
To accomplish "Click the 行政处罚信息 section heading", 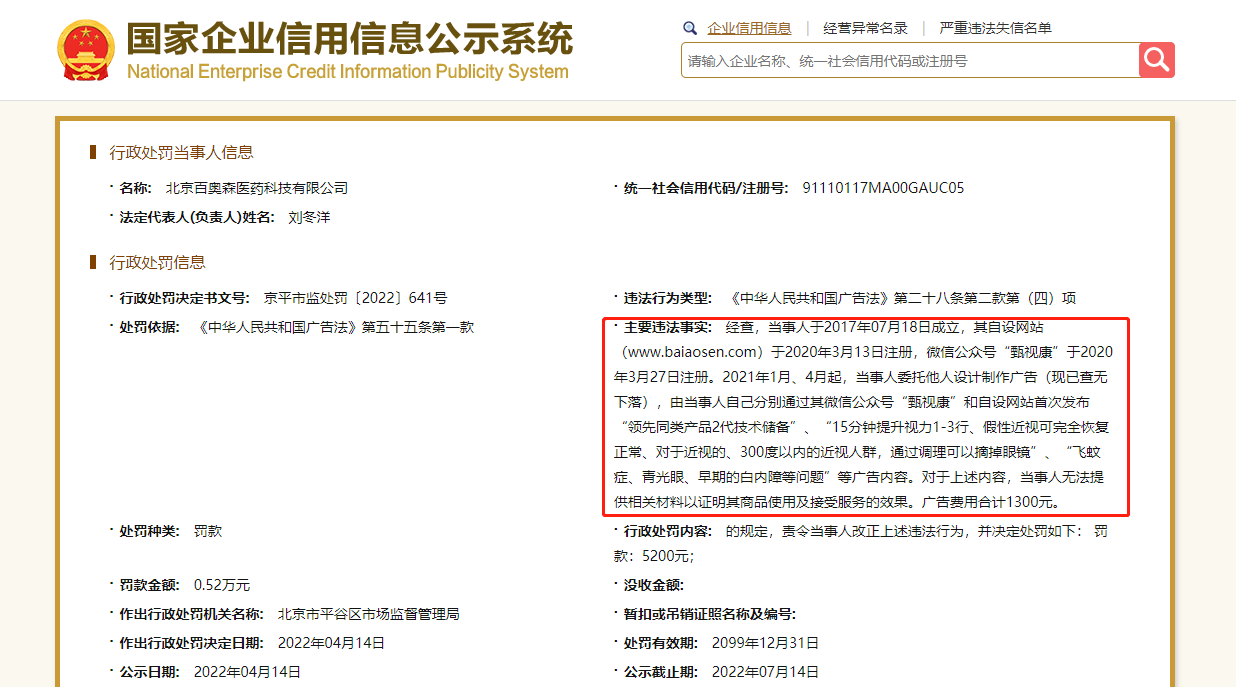I will click(157, 263).
